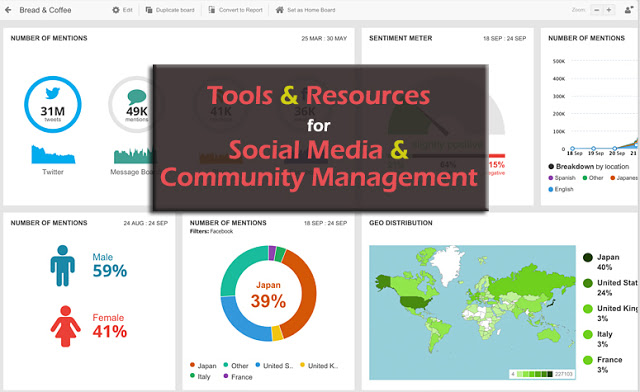
Task: Click the Bread & Coffee board title
Action: click(45, 10)
